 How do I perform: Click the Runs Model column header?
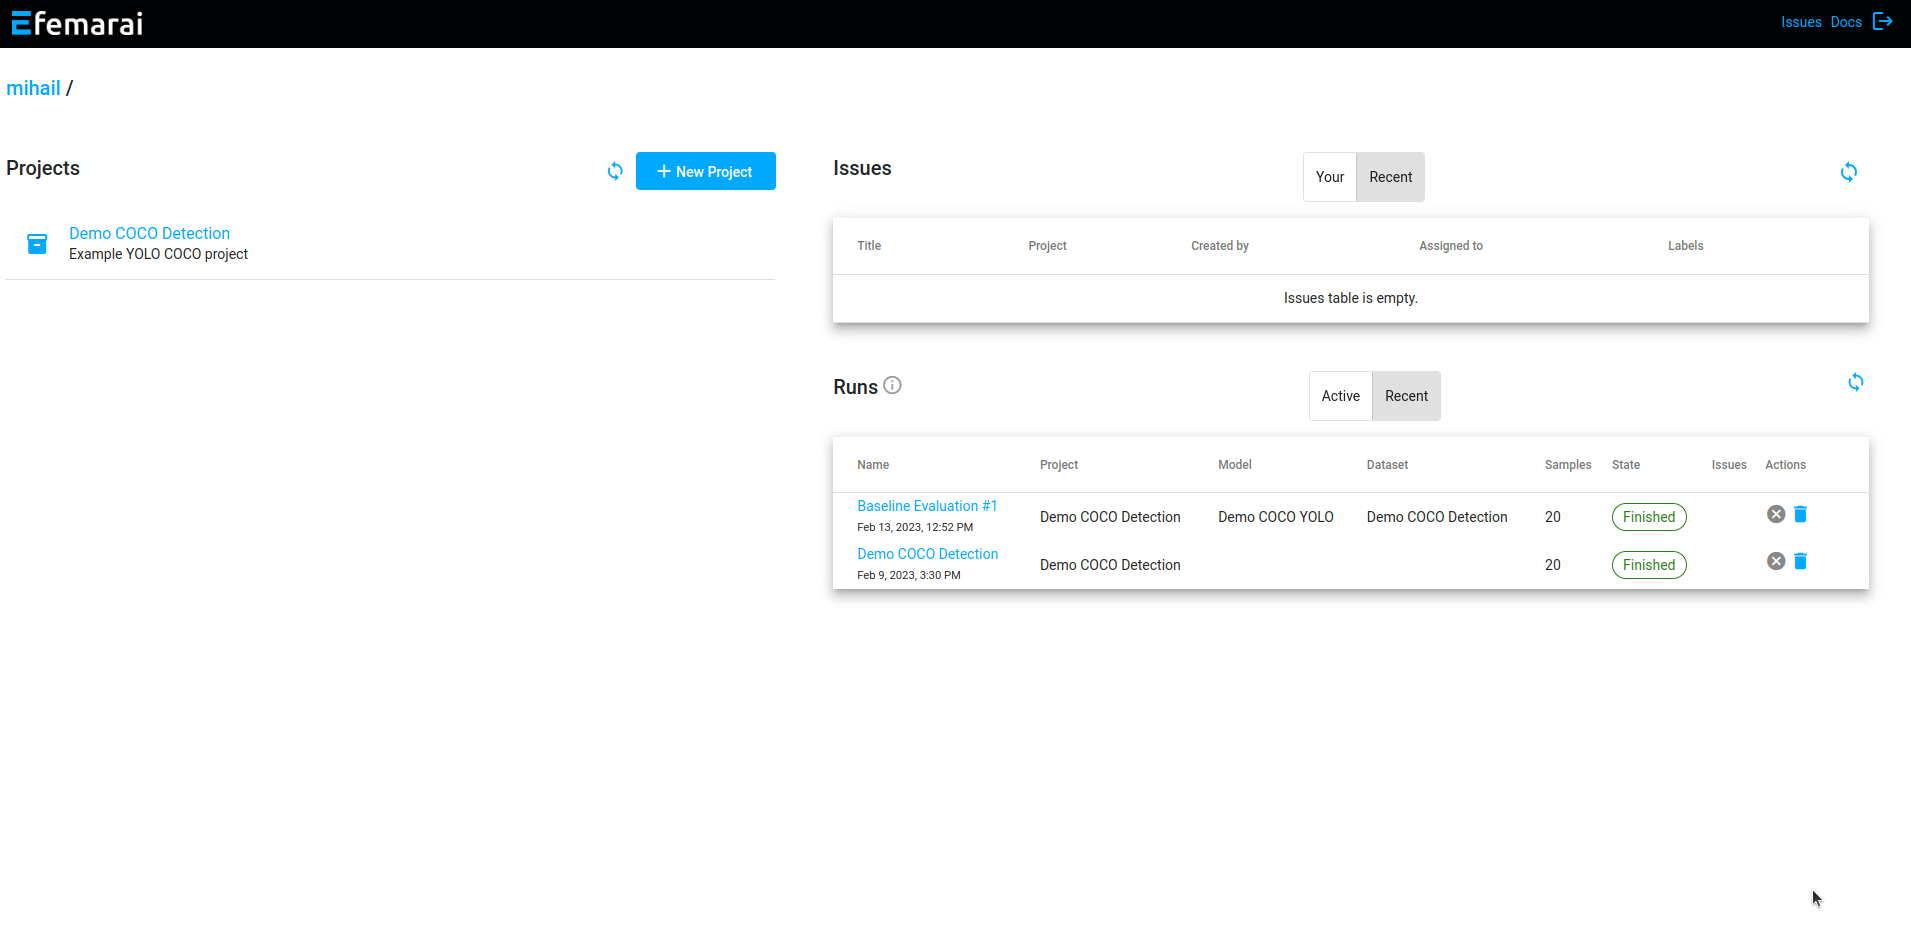(x=1235, y=465)
